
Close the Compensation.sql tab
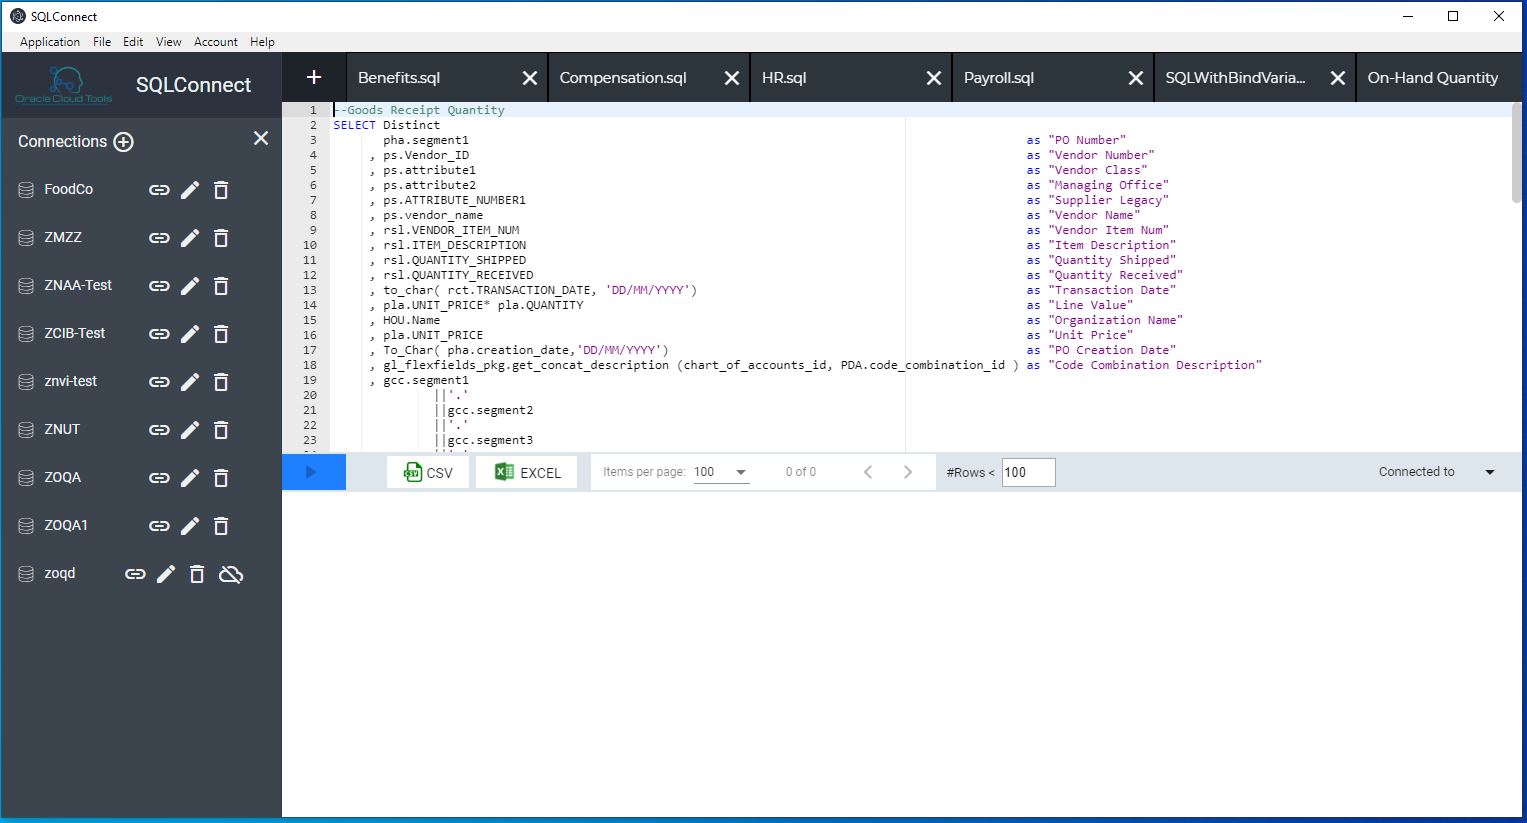pyautogui.click(x=732, y=78)
